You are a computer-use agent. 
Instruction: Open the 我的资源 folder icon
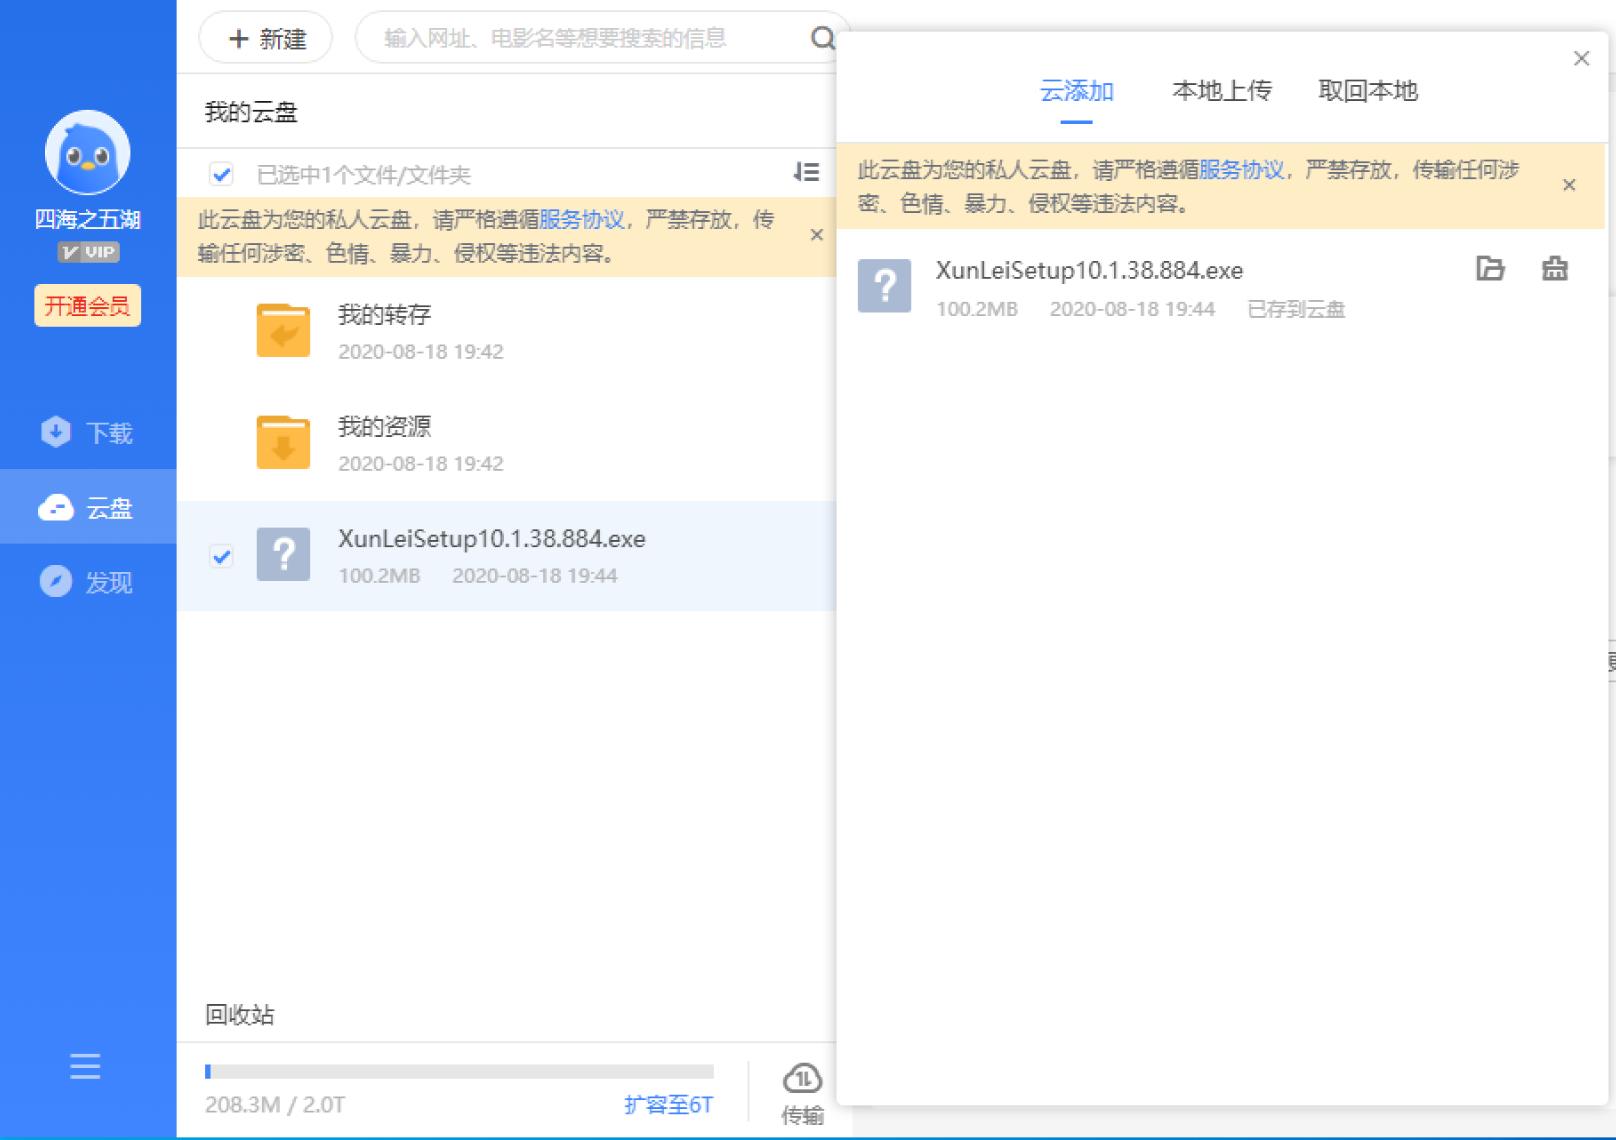click(x=283, y=442)
